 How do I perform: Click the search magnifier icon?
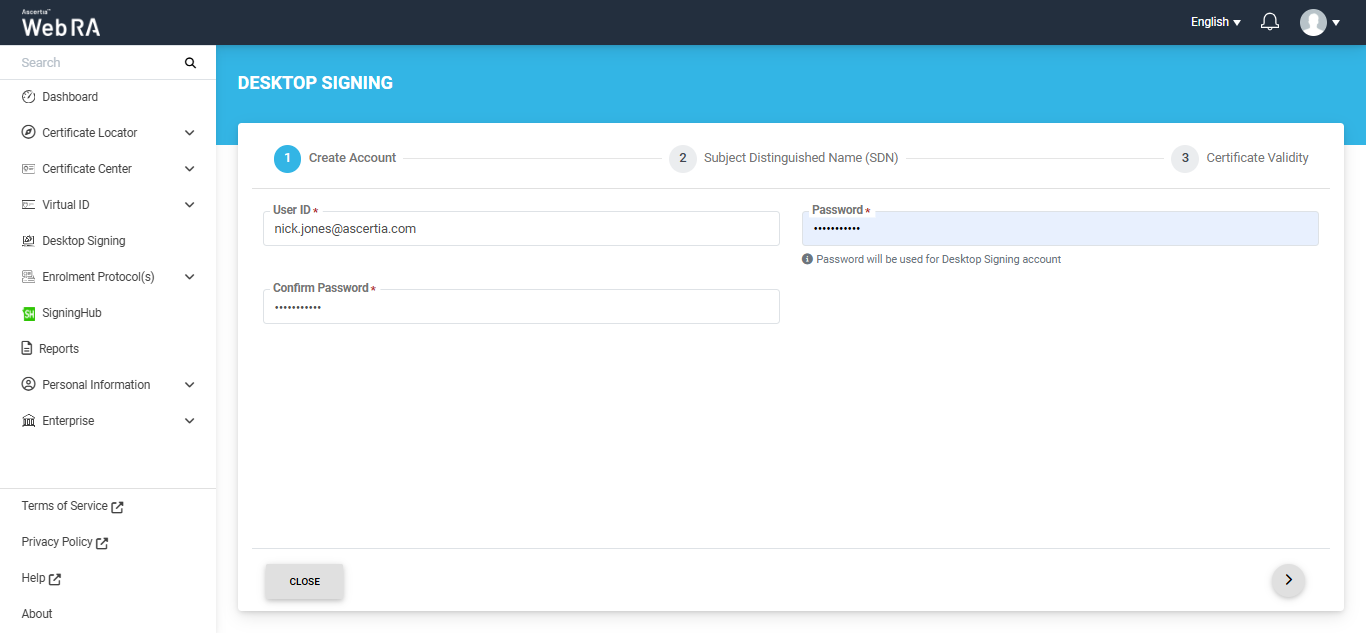click(190, 63)
